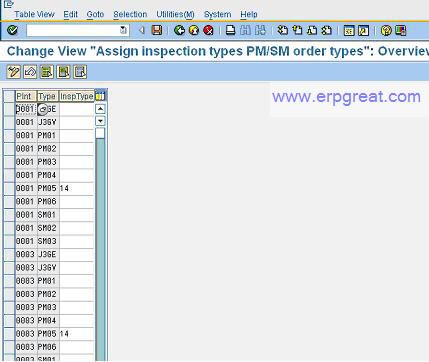The height and width of the screenshot is (362, 429).
Task: Click Type cell 'PM04' in plant 0001 row
Action: pos(48,175)
